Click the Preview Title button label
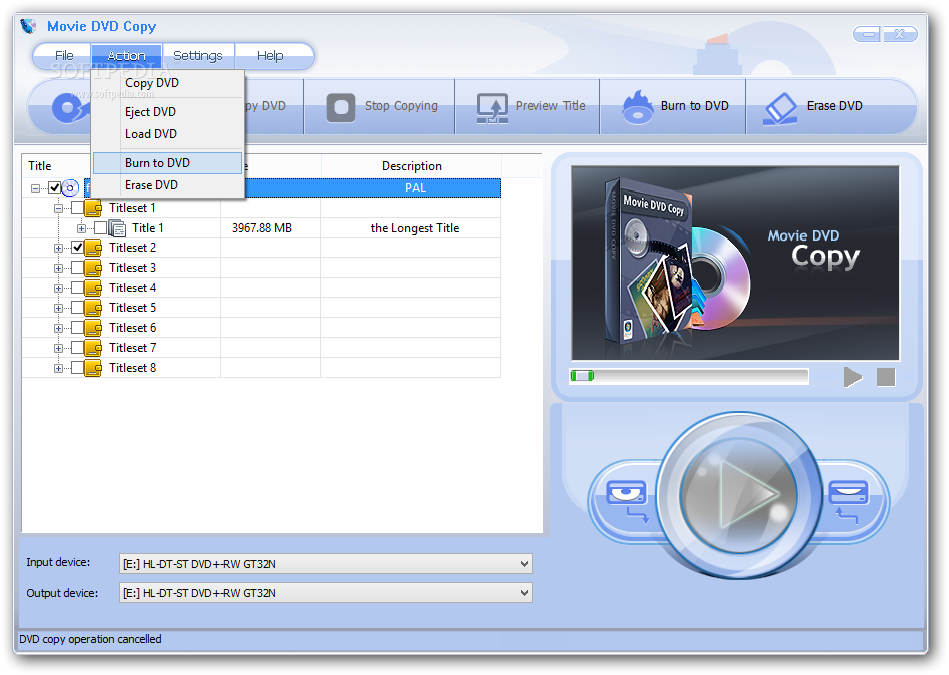Image resolution: width=949 pixels, height=675 pixels. (550, 106)
